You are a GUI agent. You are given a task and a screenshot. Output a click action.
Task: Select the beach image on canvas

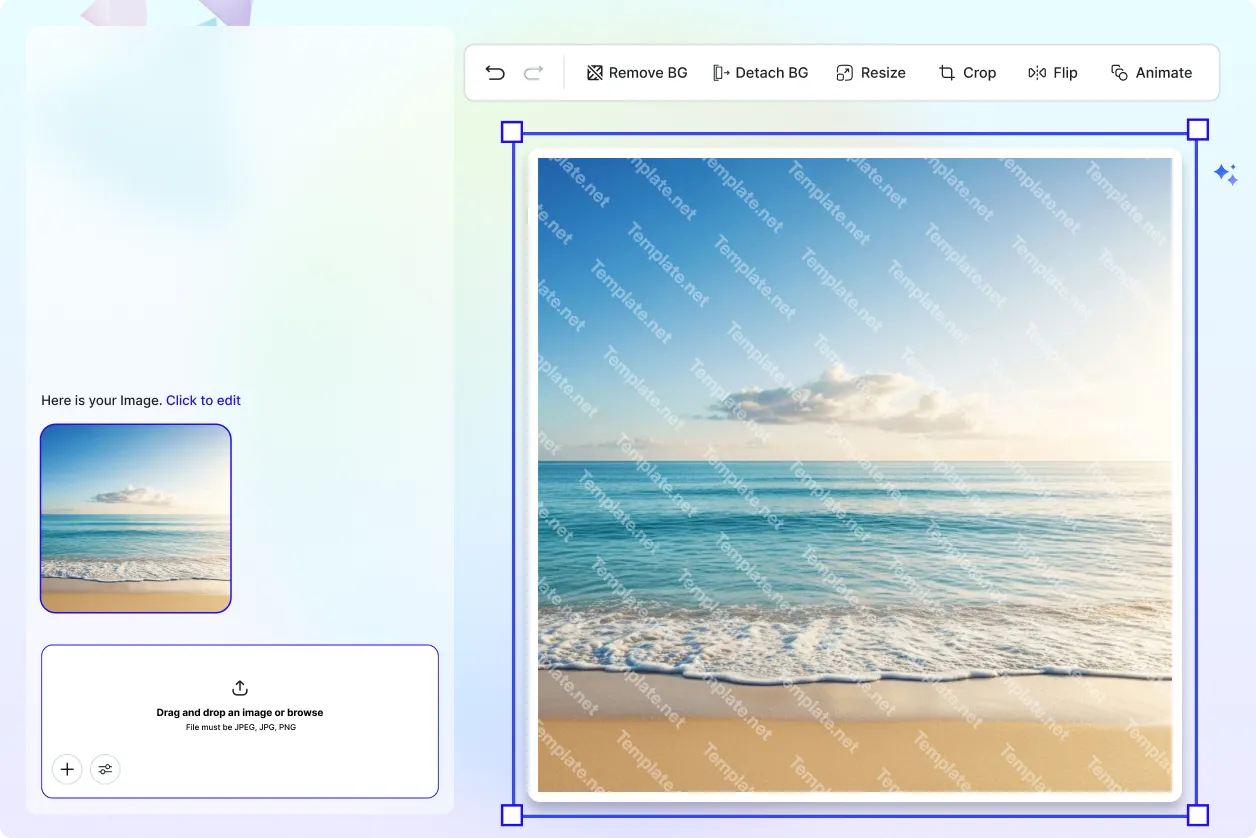pos(855,475)
